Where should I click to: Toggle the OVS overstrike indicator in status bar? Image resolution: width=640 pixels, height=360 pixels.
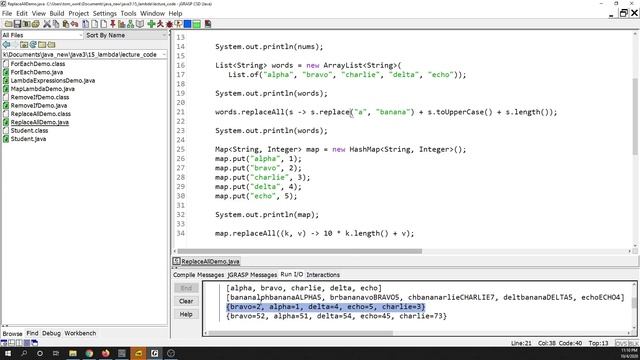(621, 343)
